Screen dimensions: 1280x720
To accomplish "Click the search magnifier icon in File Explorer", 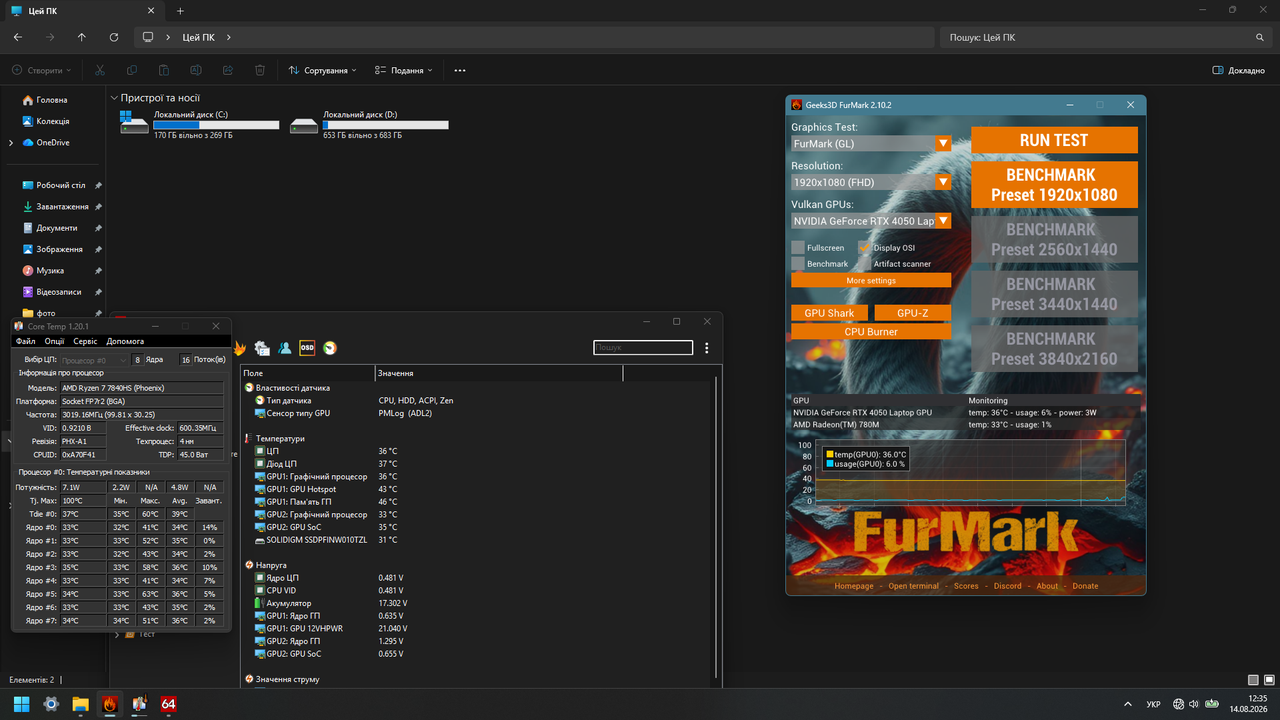I will click(1260, 37).
